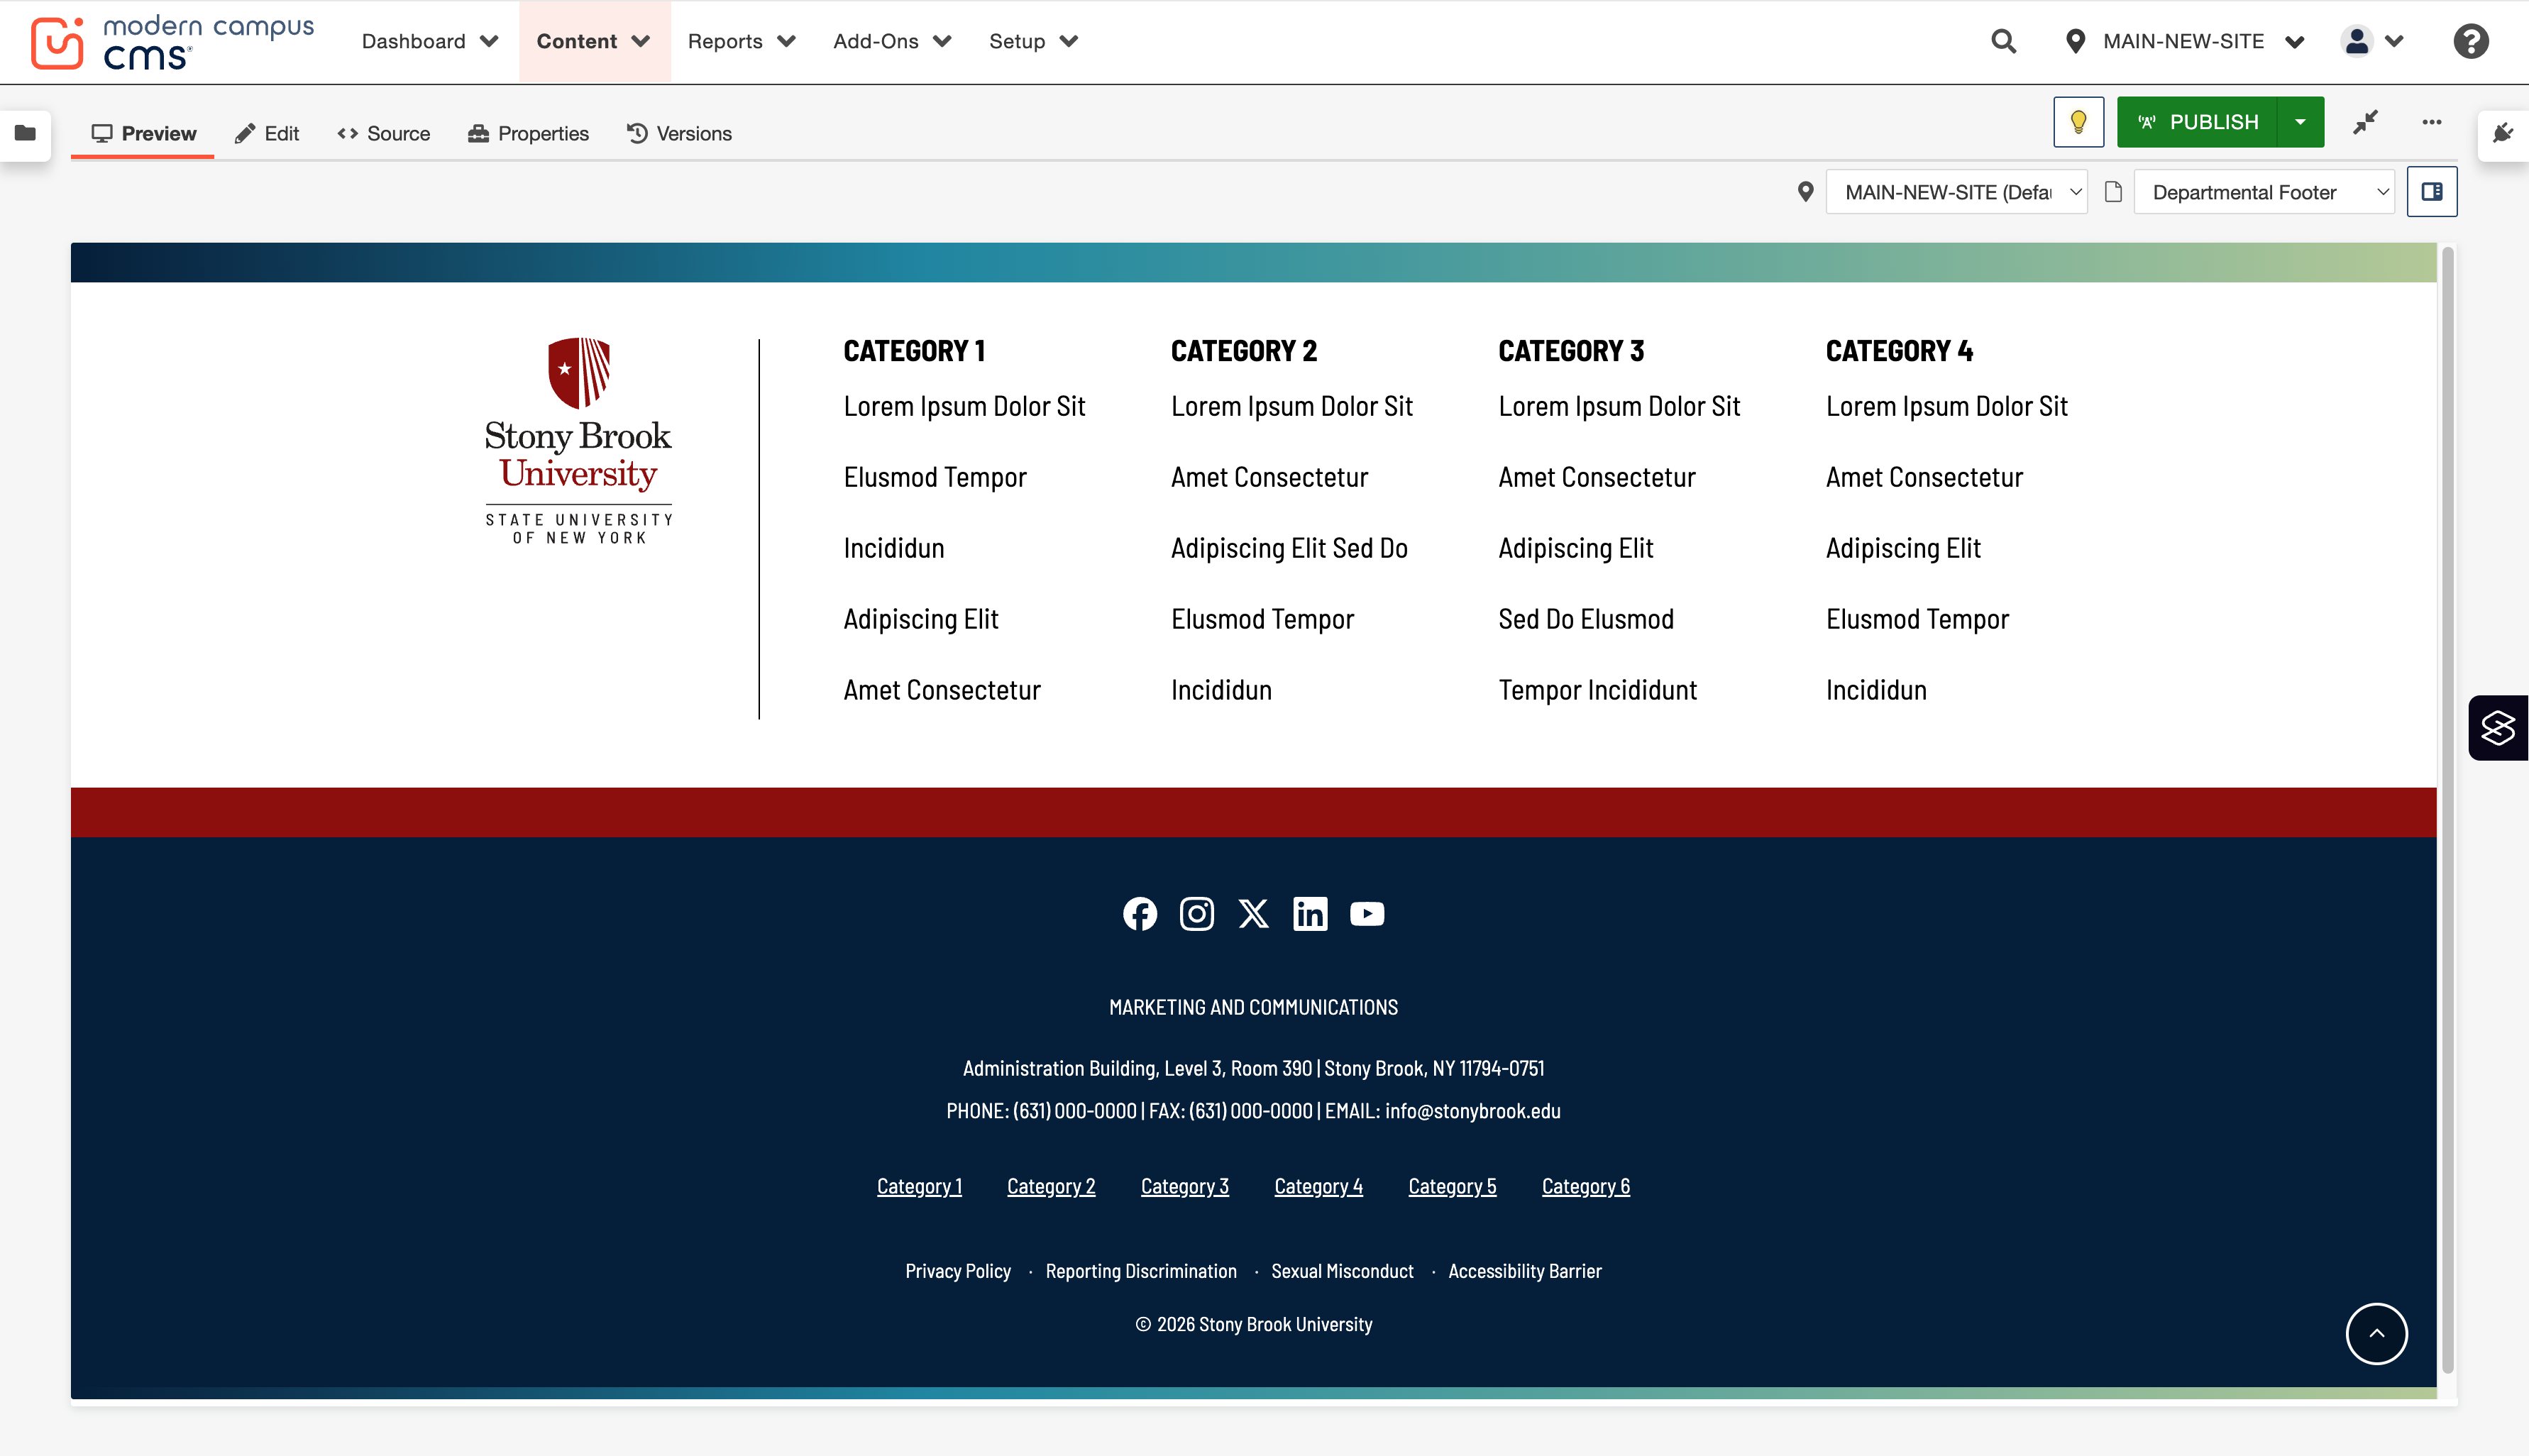Open the YouTube social icon
2529x1456 pixels.
(1367, 914)
